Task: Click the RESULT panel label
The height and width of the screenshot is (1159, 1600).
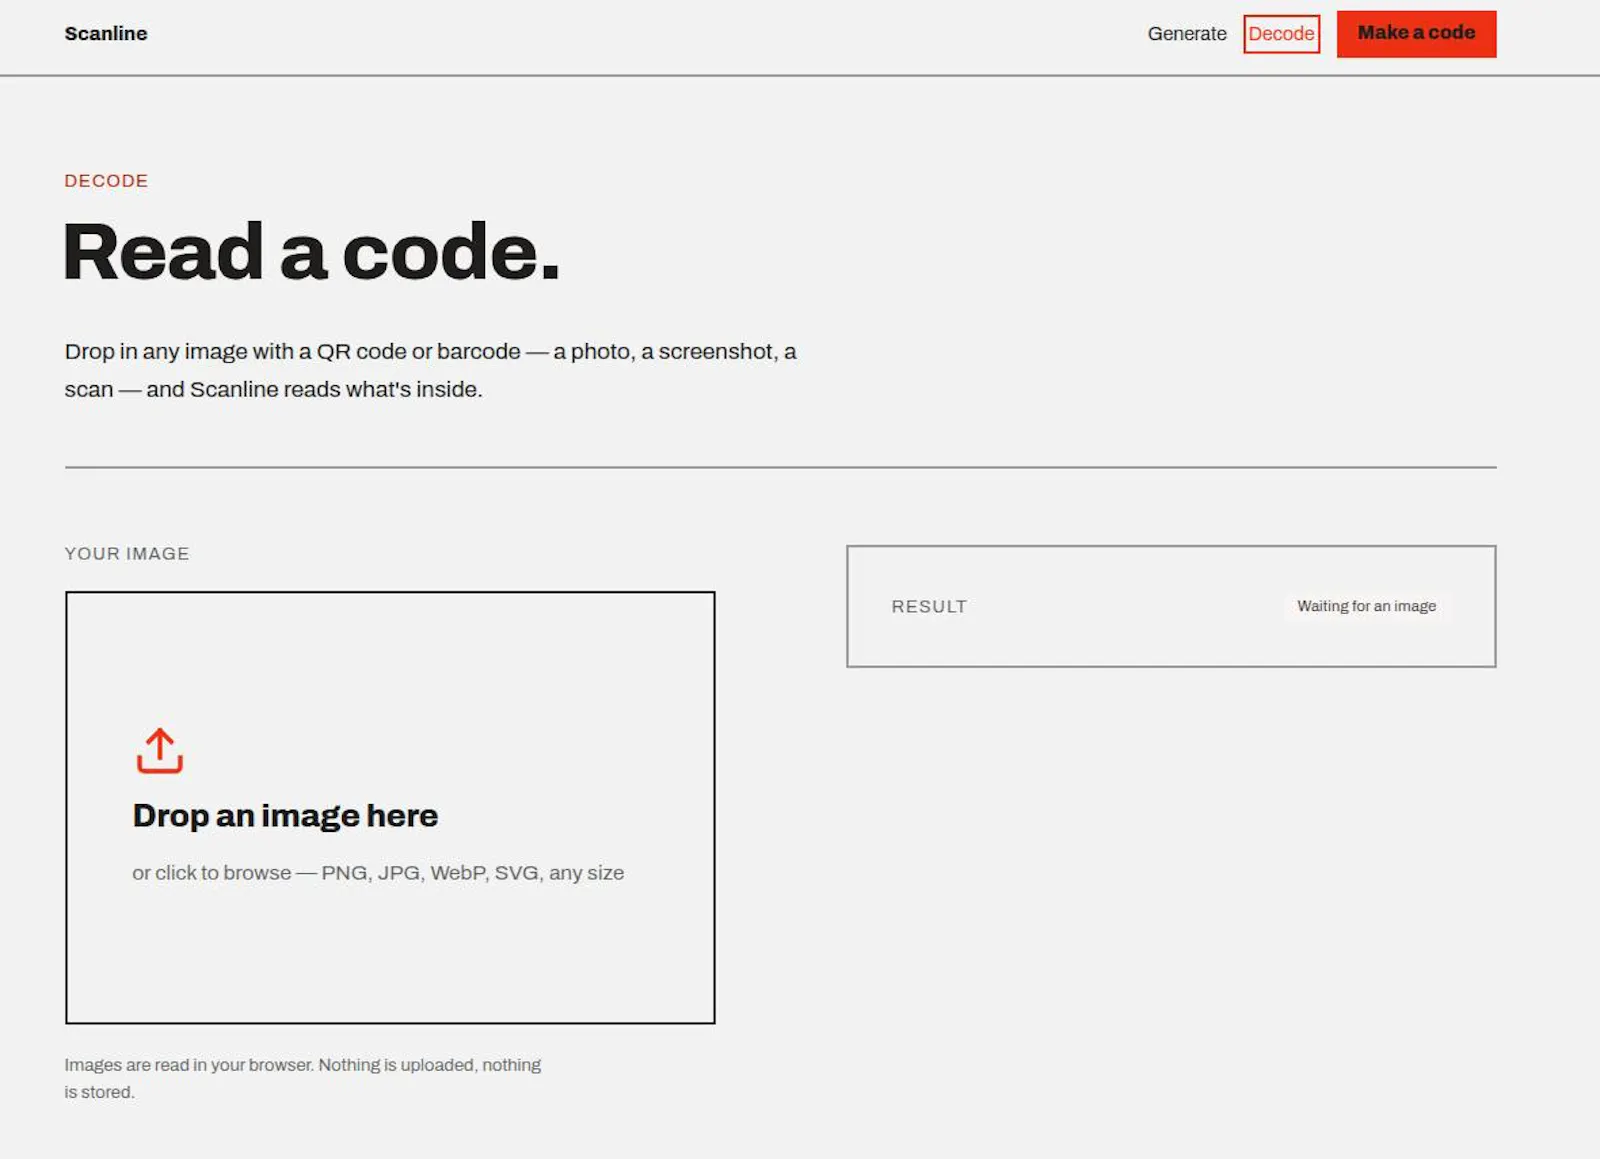Action: click(929, 607)
